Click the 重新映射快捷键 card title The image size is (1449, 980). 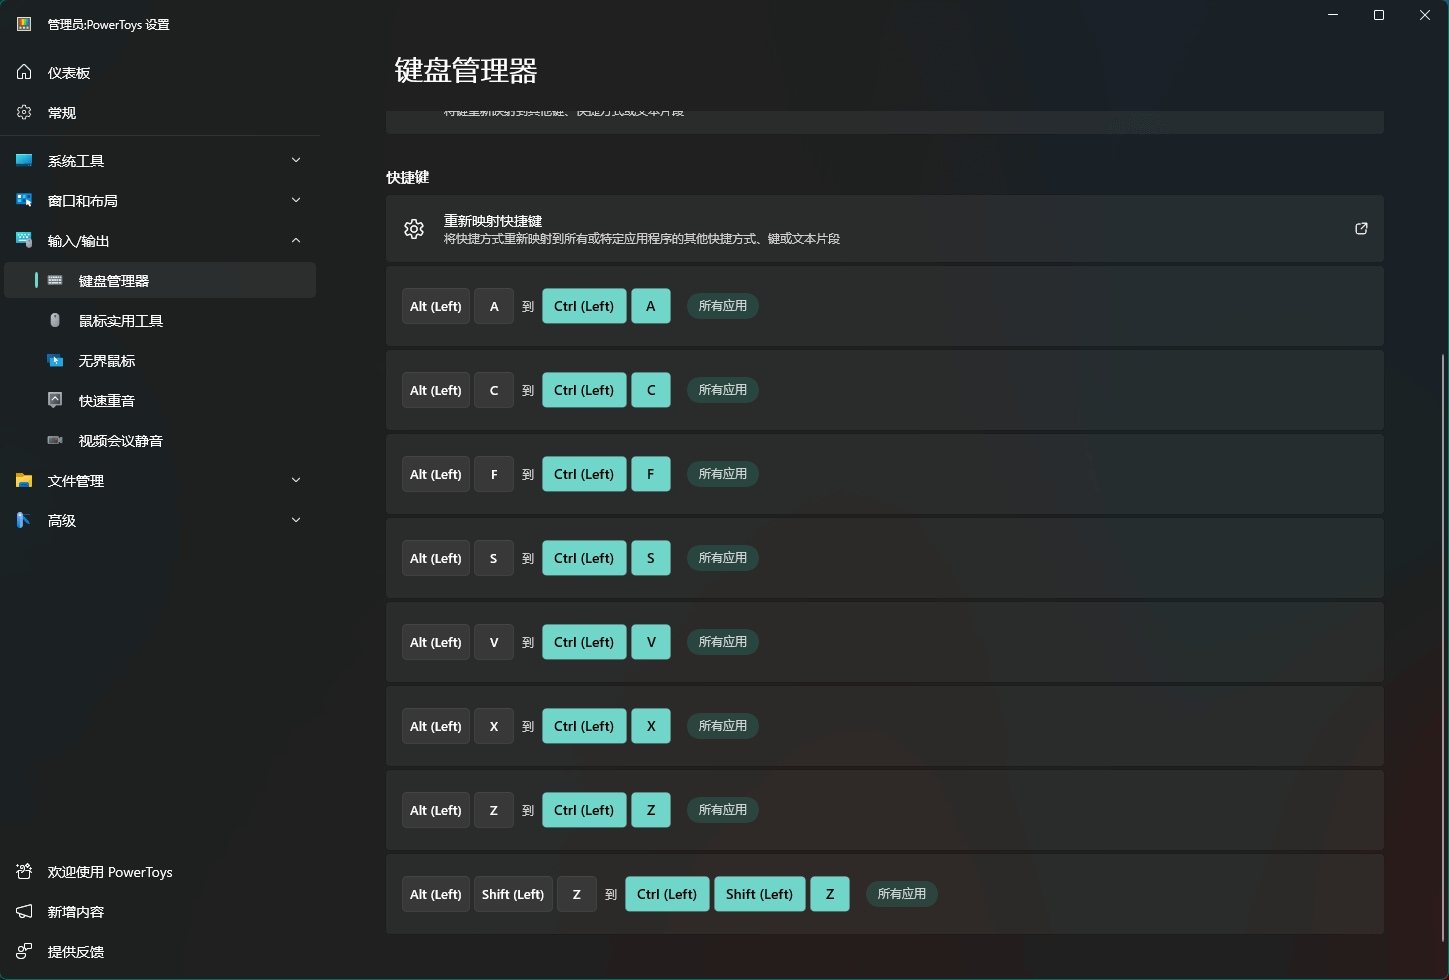(x=493, y=221)
